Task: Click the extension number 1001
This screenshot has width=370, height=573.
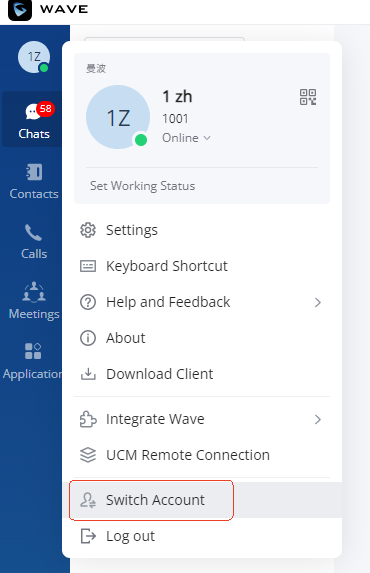Action: pyautogui.click(x=175, y=118)
